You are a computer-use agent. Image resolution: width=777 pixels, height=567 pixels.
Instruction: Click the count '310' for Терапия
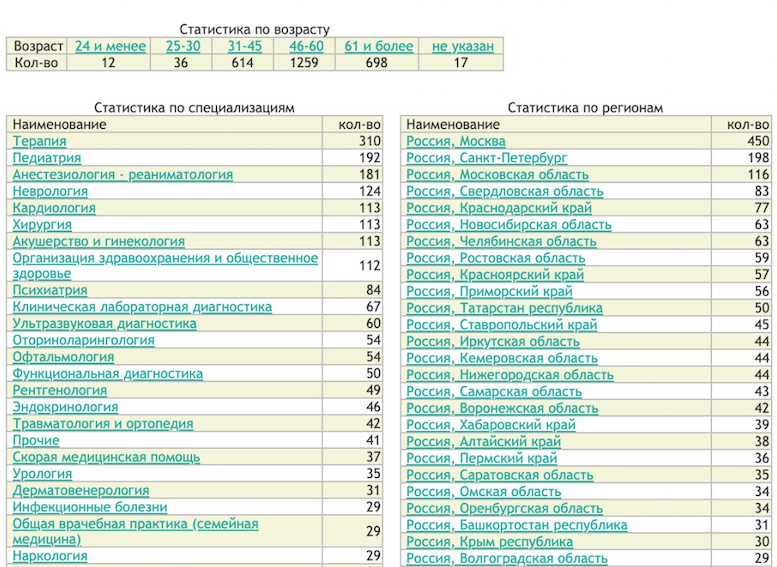tap(370, 141)
